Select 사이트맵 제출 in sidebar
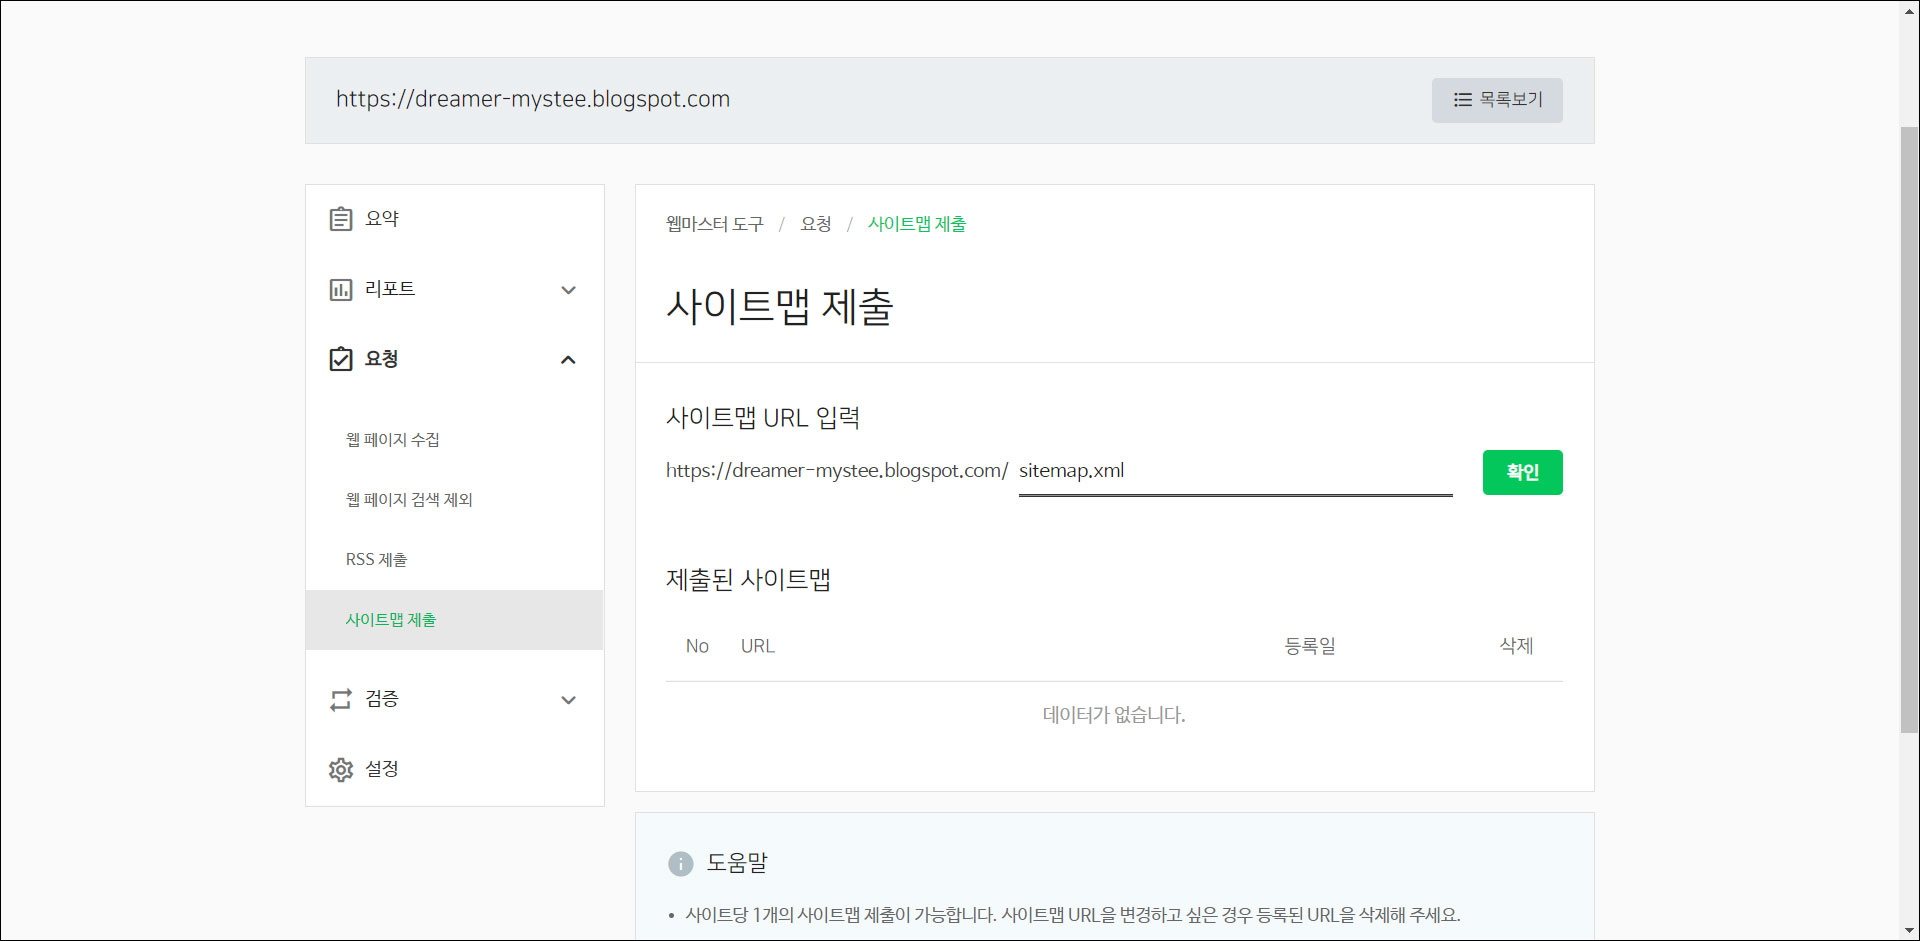Image resolution: width=1920 pixels, height=941 pixels. click(x=454, y=620)
